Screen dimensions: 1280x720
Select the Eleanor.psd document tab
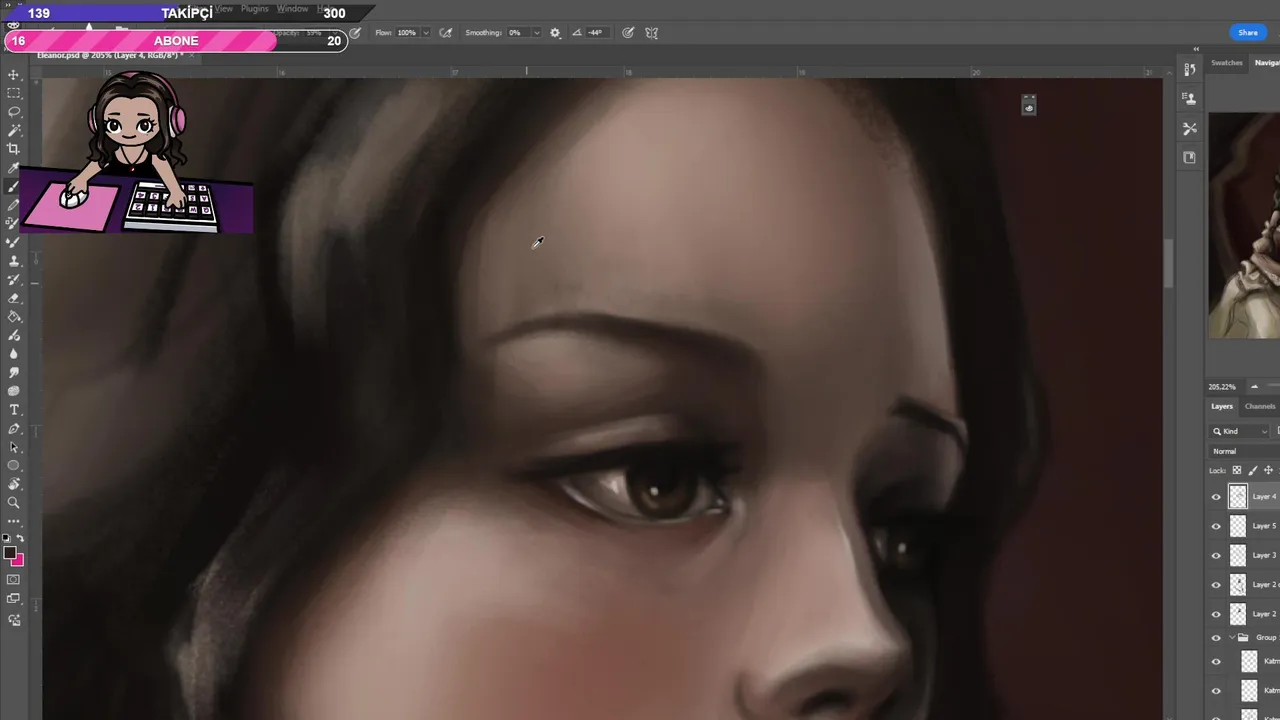pos(108,55)
